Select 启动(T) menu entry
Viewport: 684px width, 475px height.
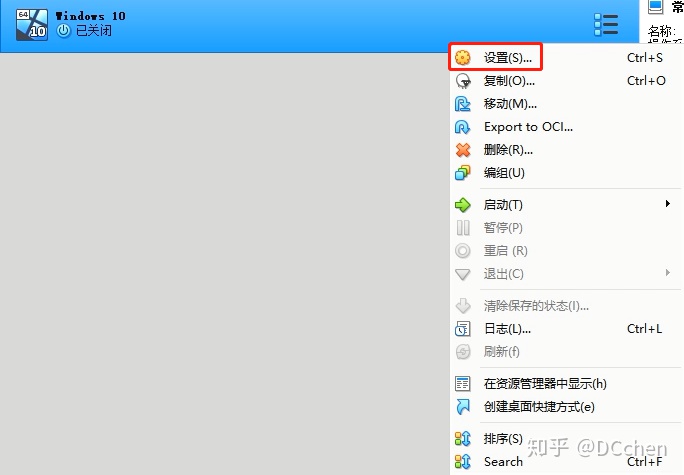pyautogui.click(x=503, y=205)
